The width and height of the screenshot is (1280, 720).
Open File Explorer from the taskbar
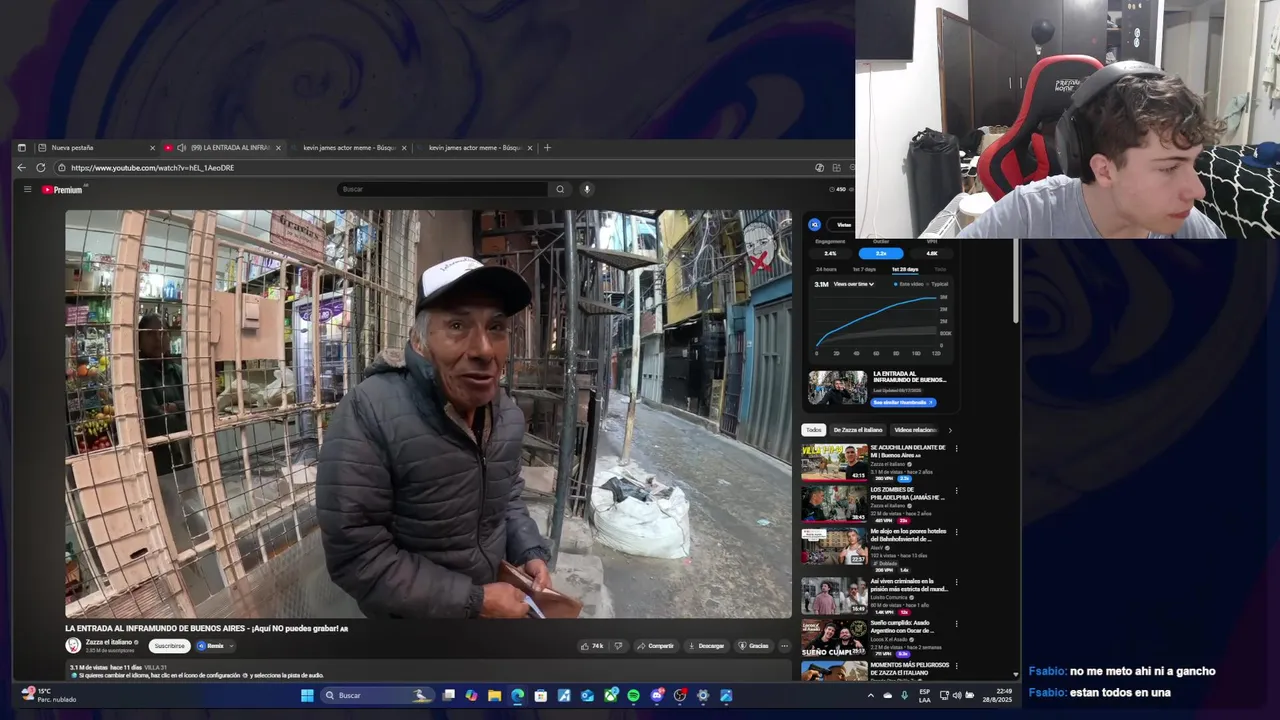click(494, 695)
